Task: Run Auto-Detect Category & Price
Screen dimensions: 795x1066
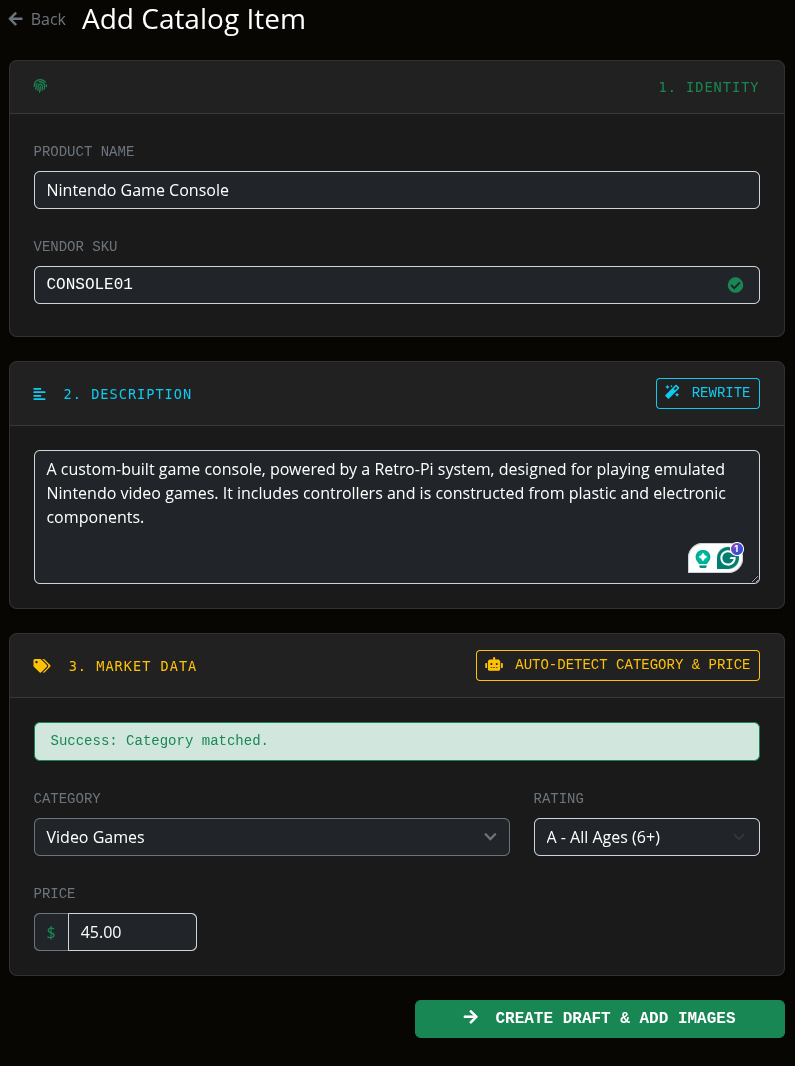Action: coord(617,664)
